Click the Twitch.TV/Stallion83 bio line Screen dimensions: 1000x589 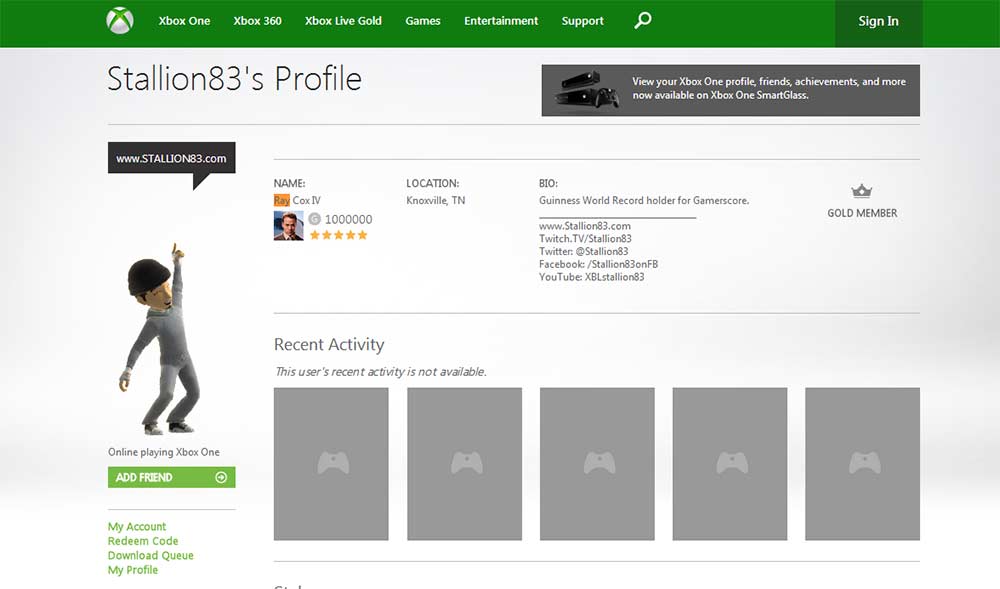[585, 238]
